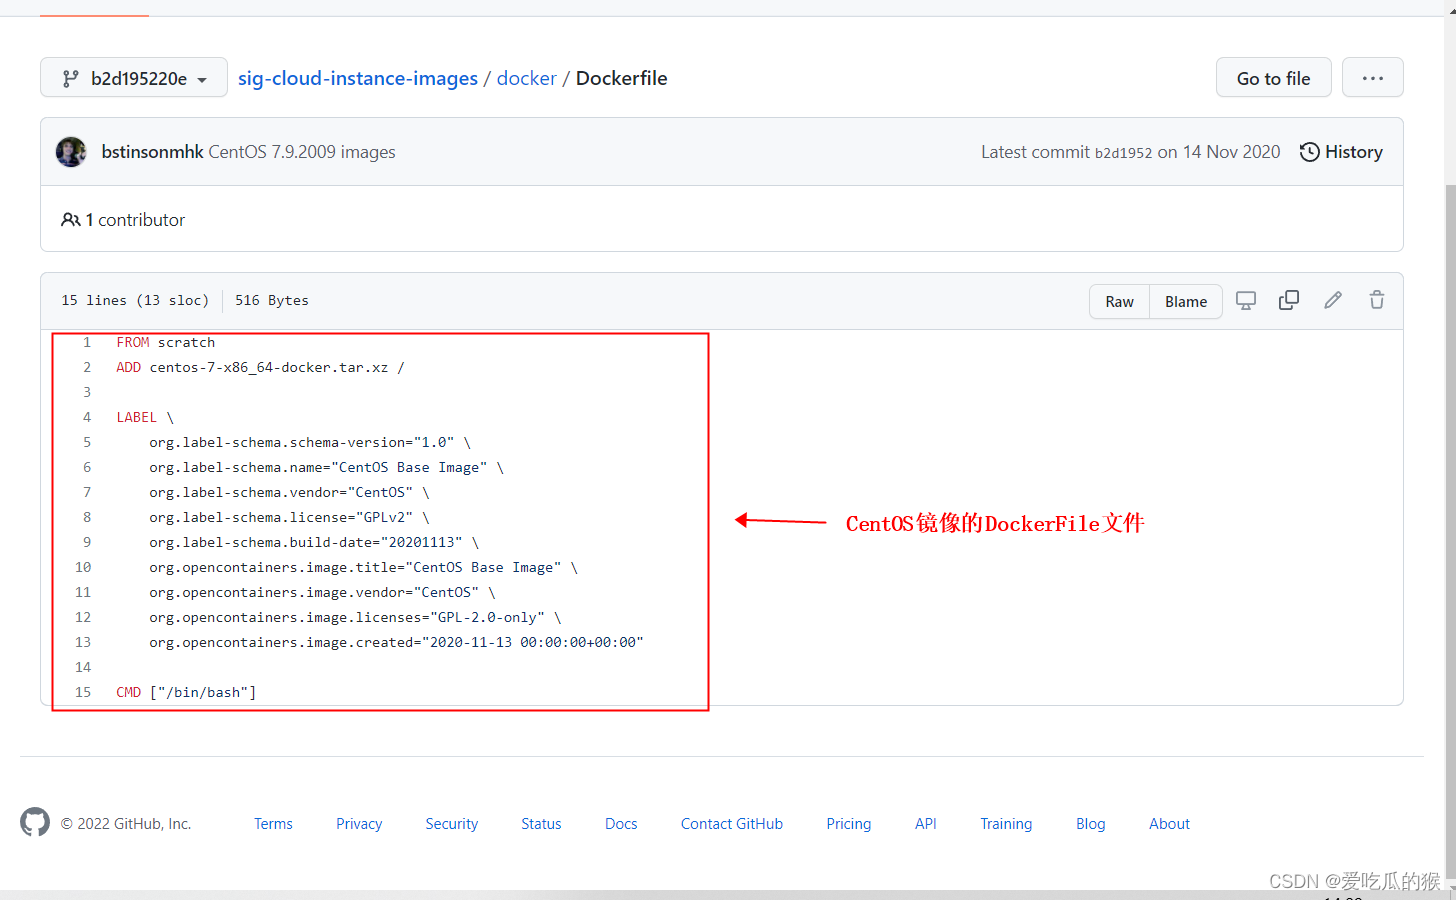Open the b2d195220e branch selector dropdown
Viewport: 1456px width, 900px height.
pos(133,78)
